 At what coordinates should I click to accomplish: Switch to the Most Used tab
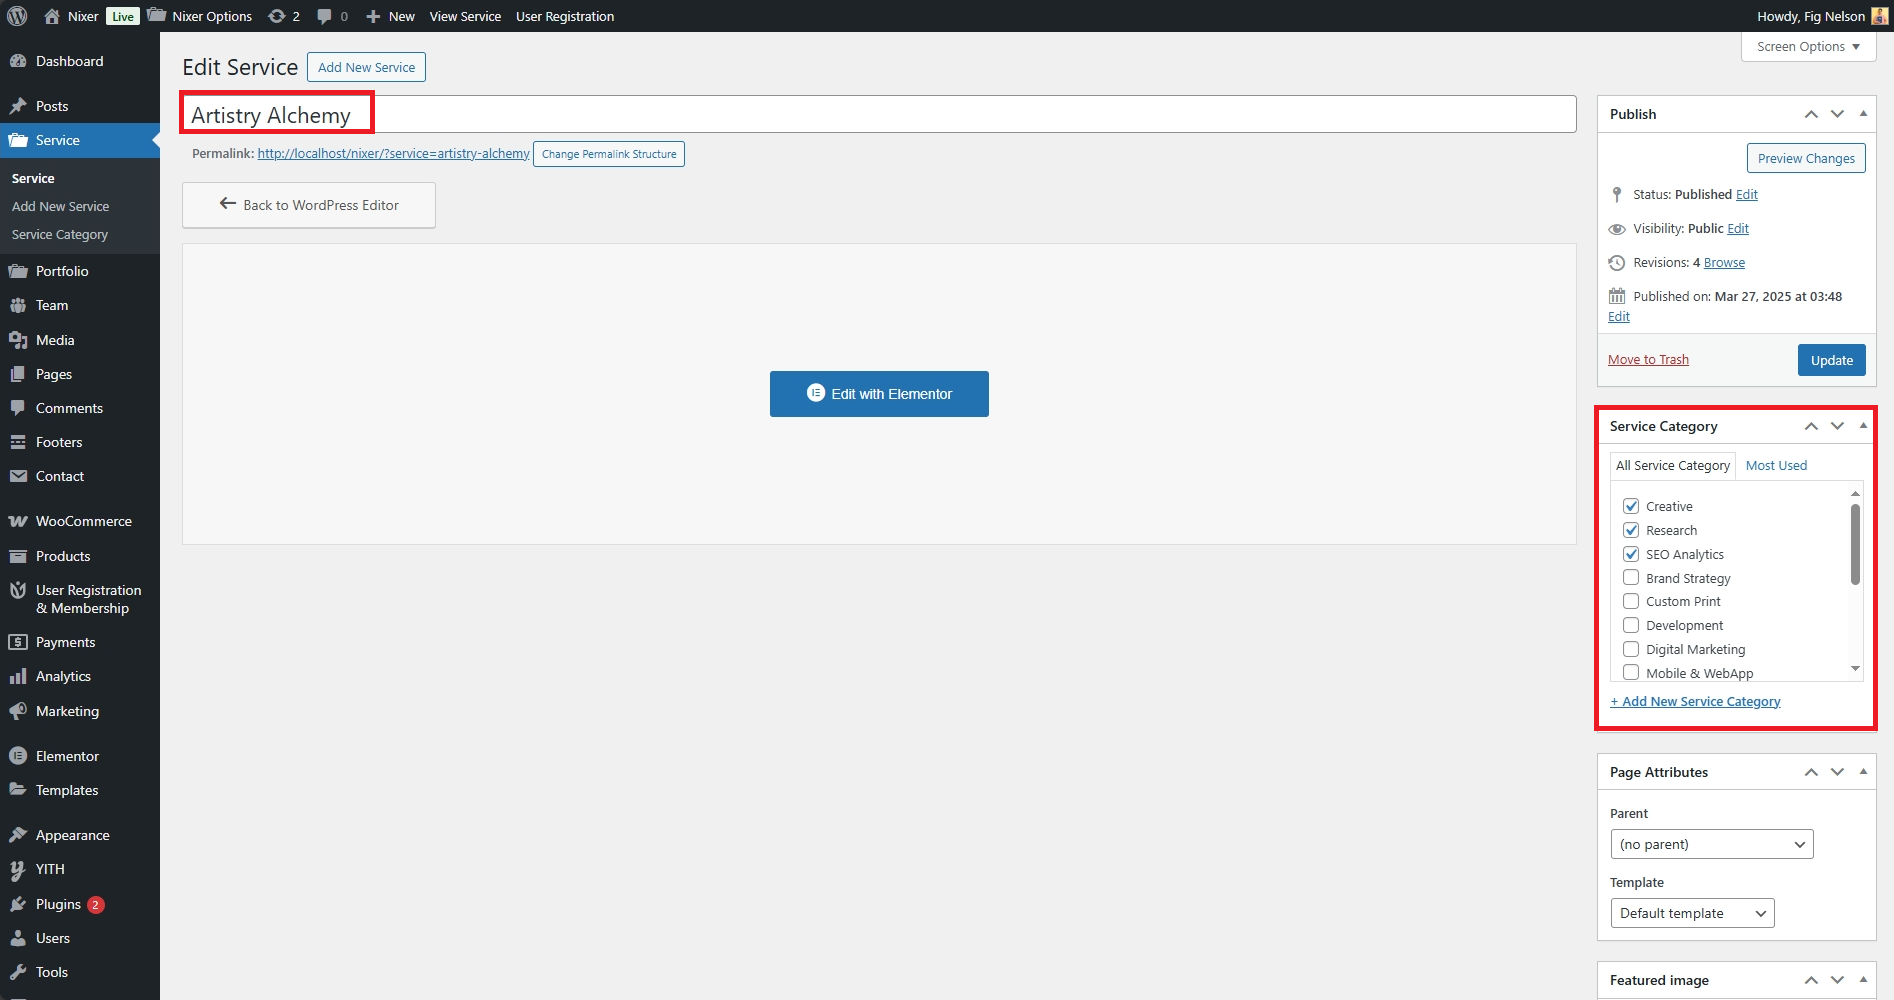point(1776,466)
